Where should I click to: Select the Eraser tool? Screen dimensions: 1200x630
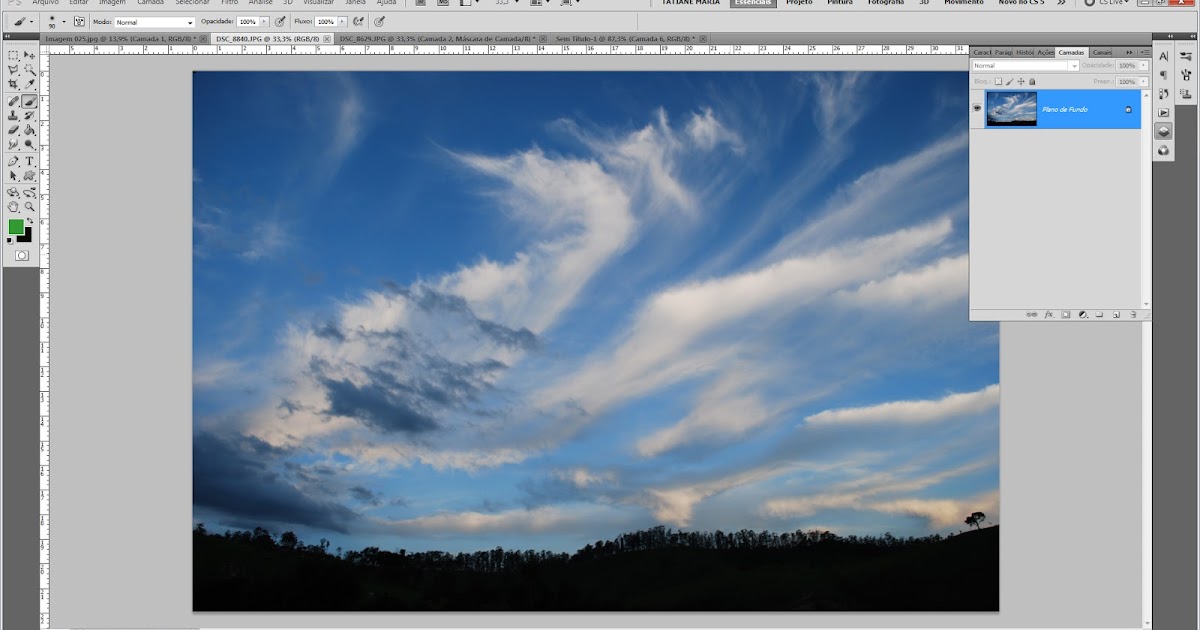coord(14,130)
